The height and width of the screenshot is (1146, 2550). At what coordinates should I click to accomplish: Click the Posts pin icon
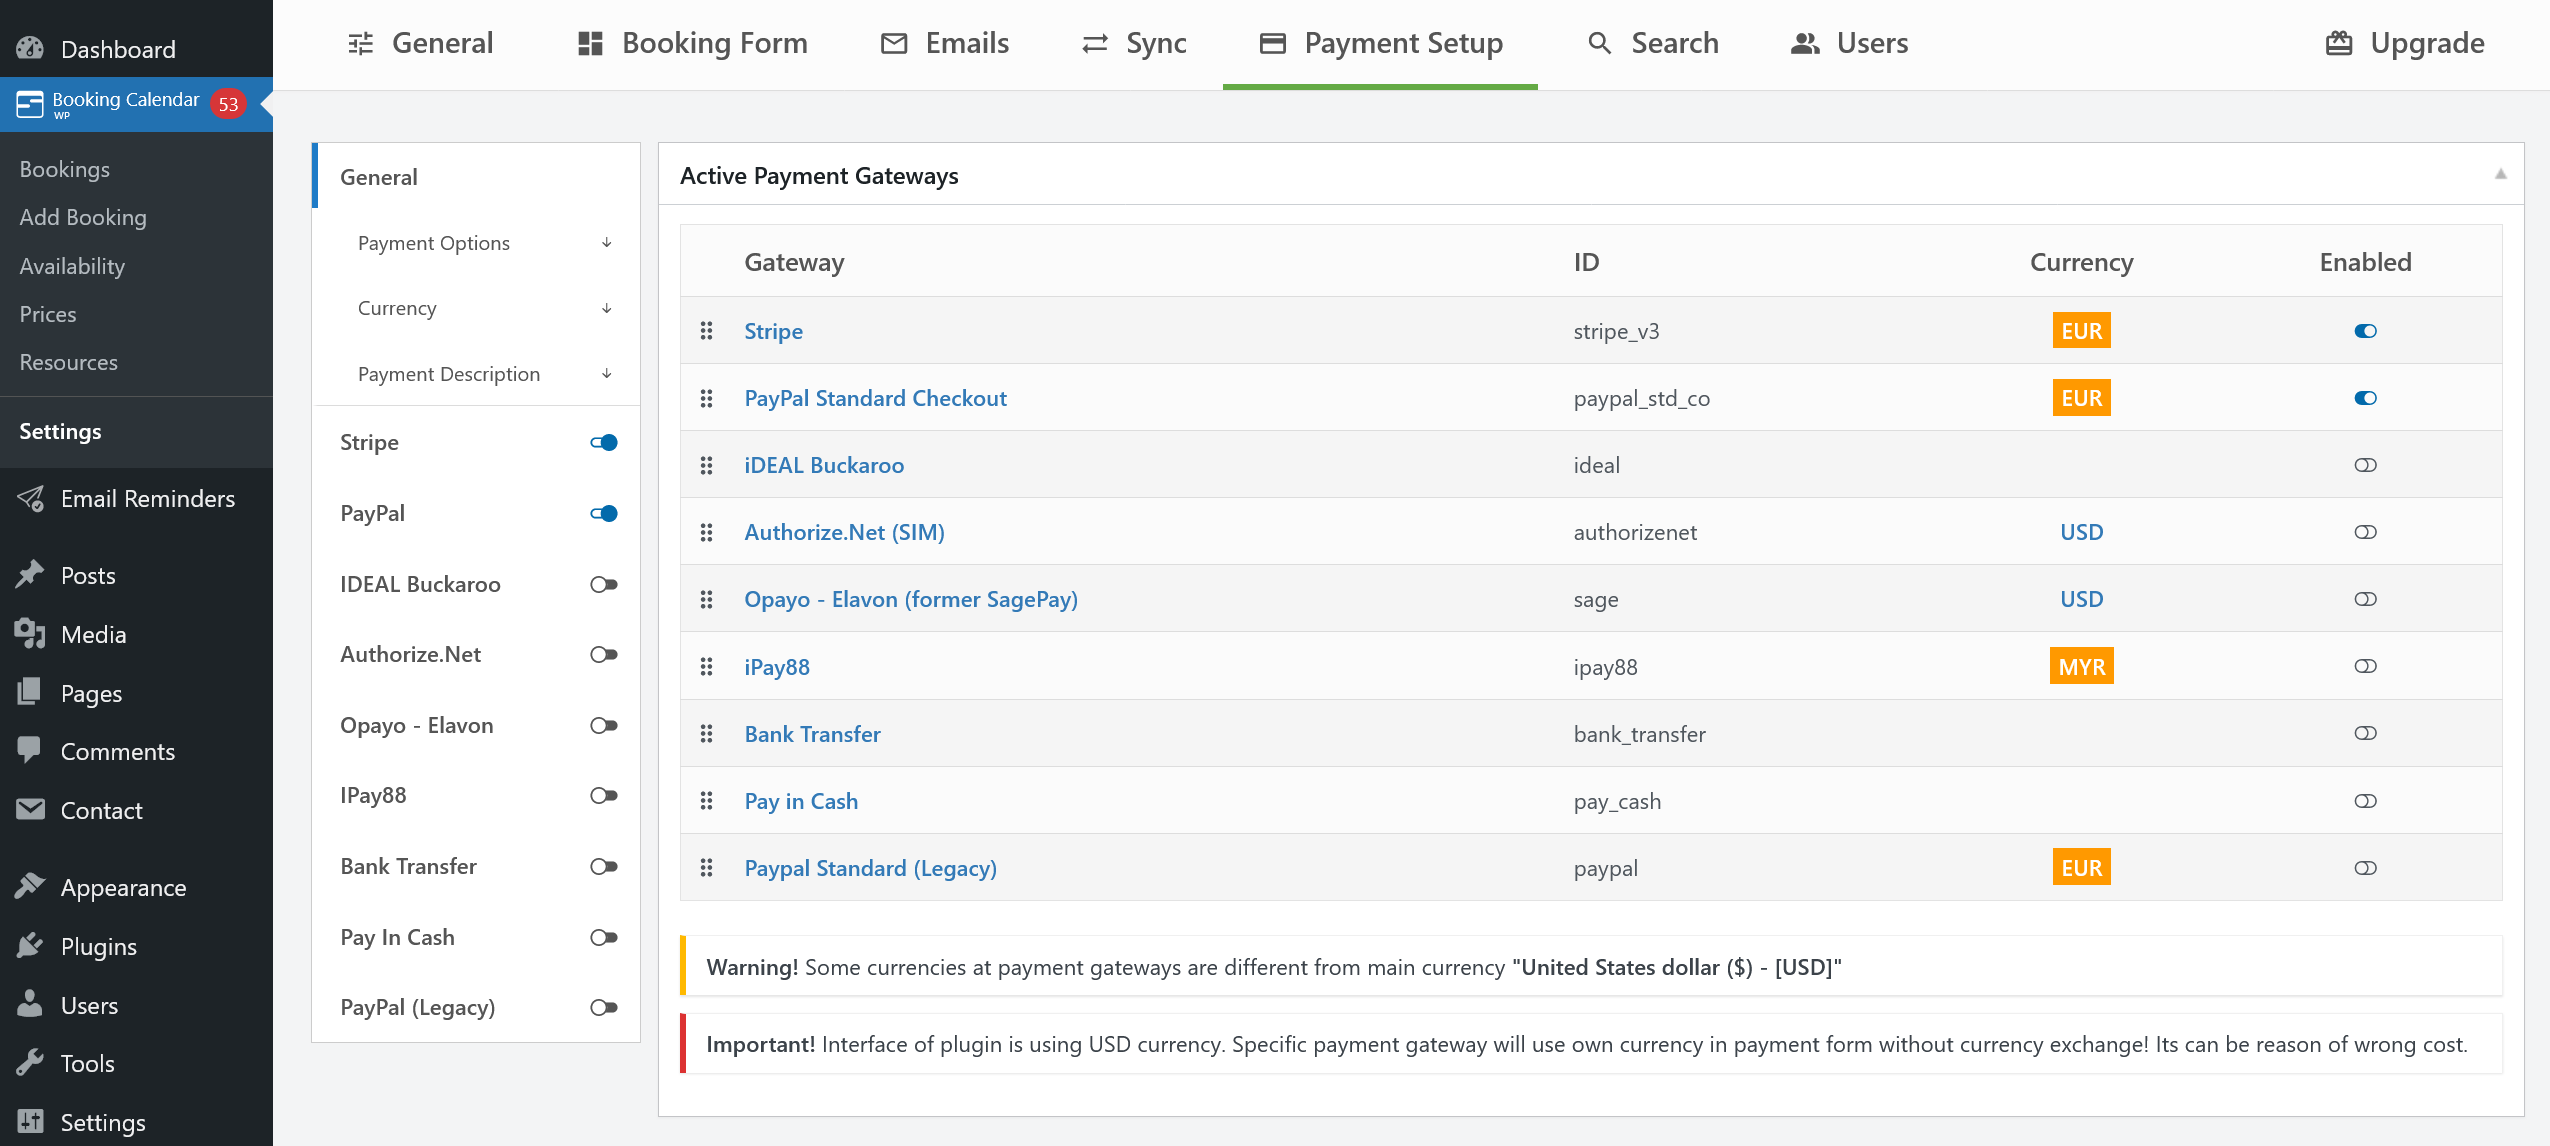point(30,575)
